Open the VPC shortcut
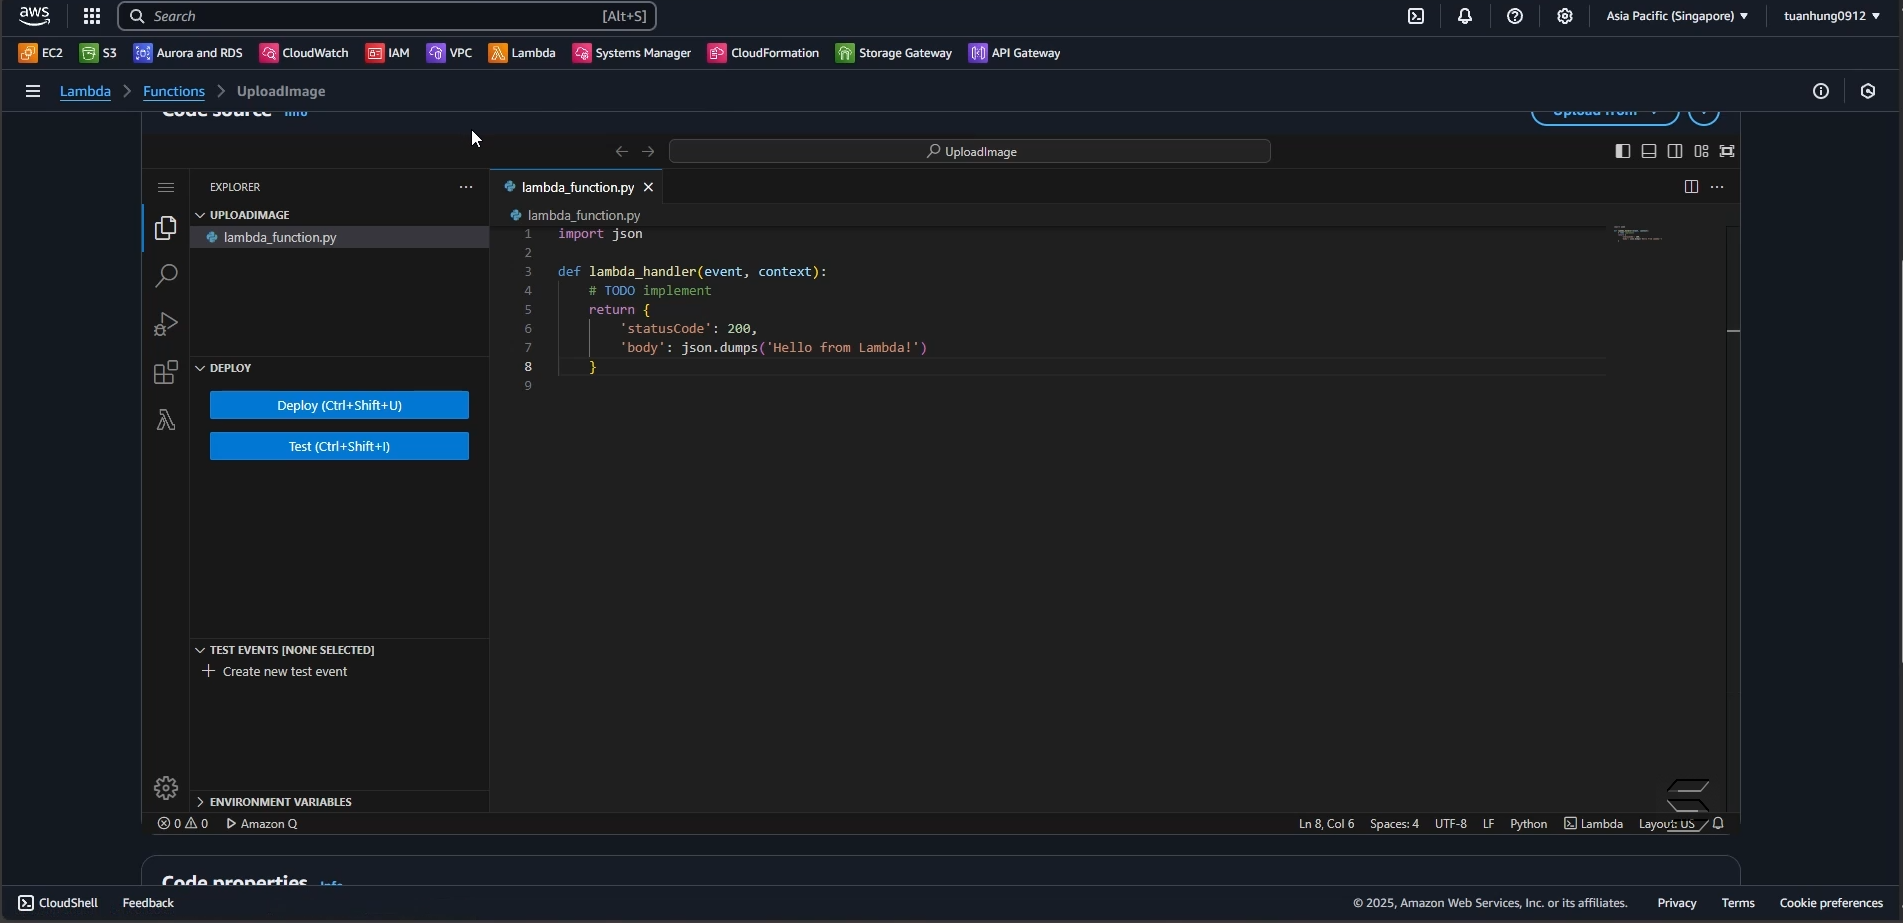1903x923 pixels. 450,53
